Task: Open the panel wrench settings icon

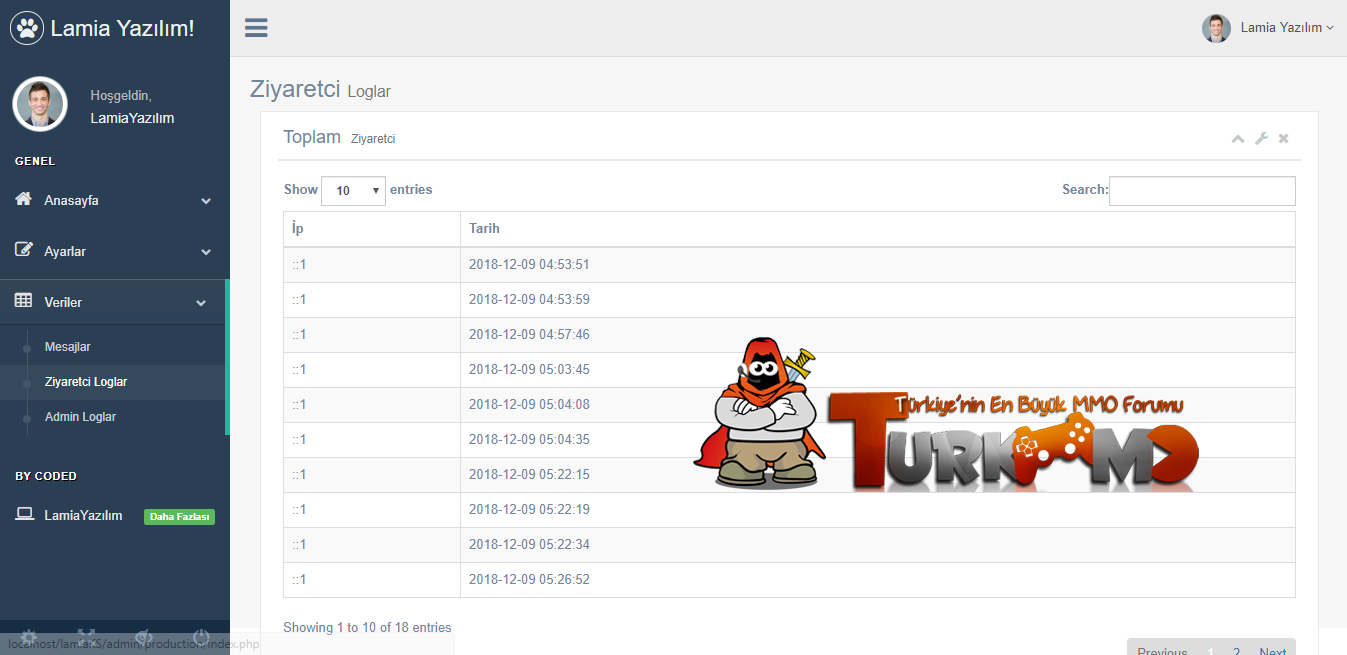Action: [1261, 139]
